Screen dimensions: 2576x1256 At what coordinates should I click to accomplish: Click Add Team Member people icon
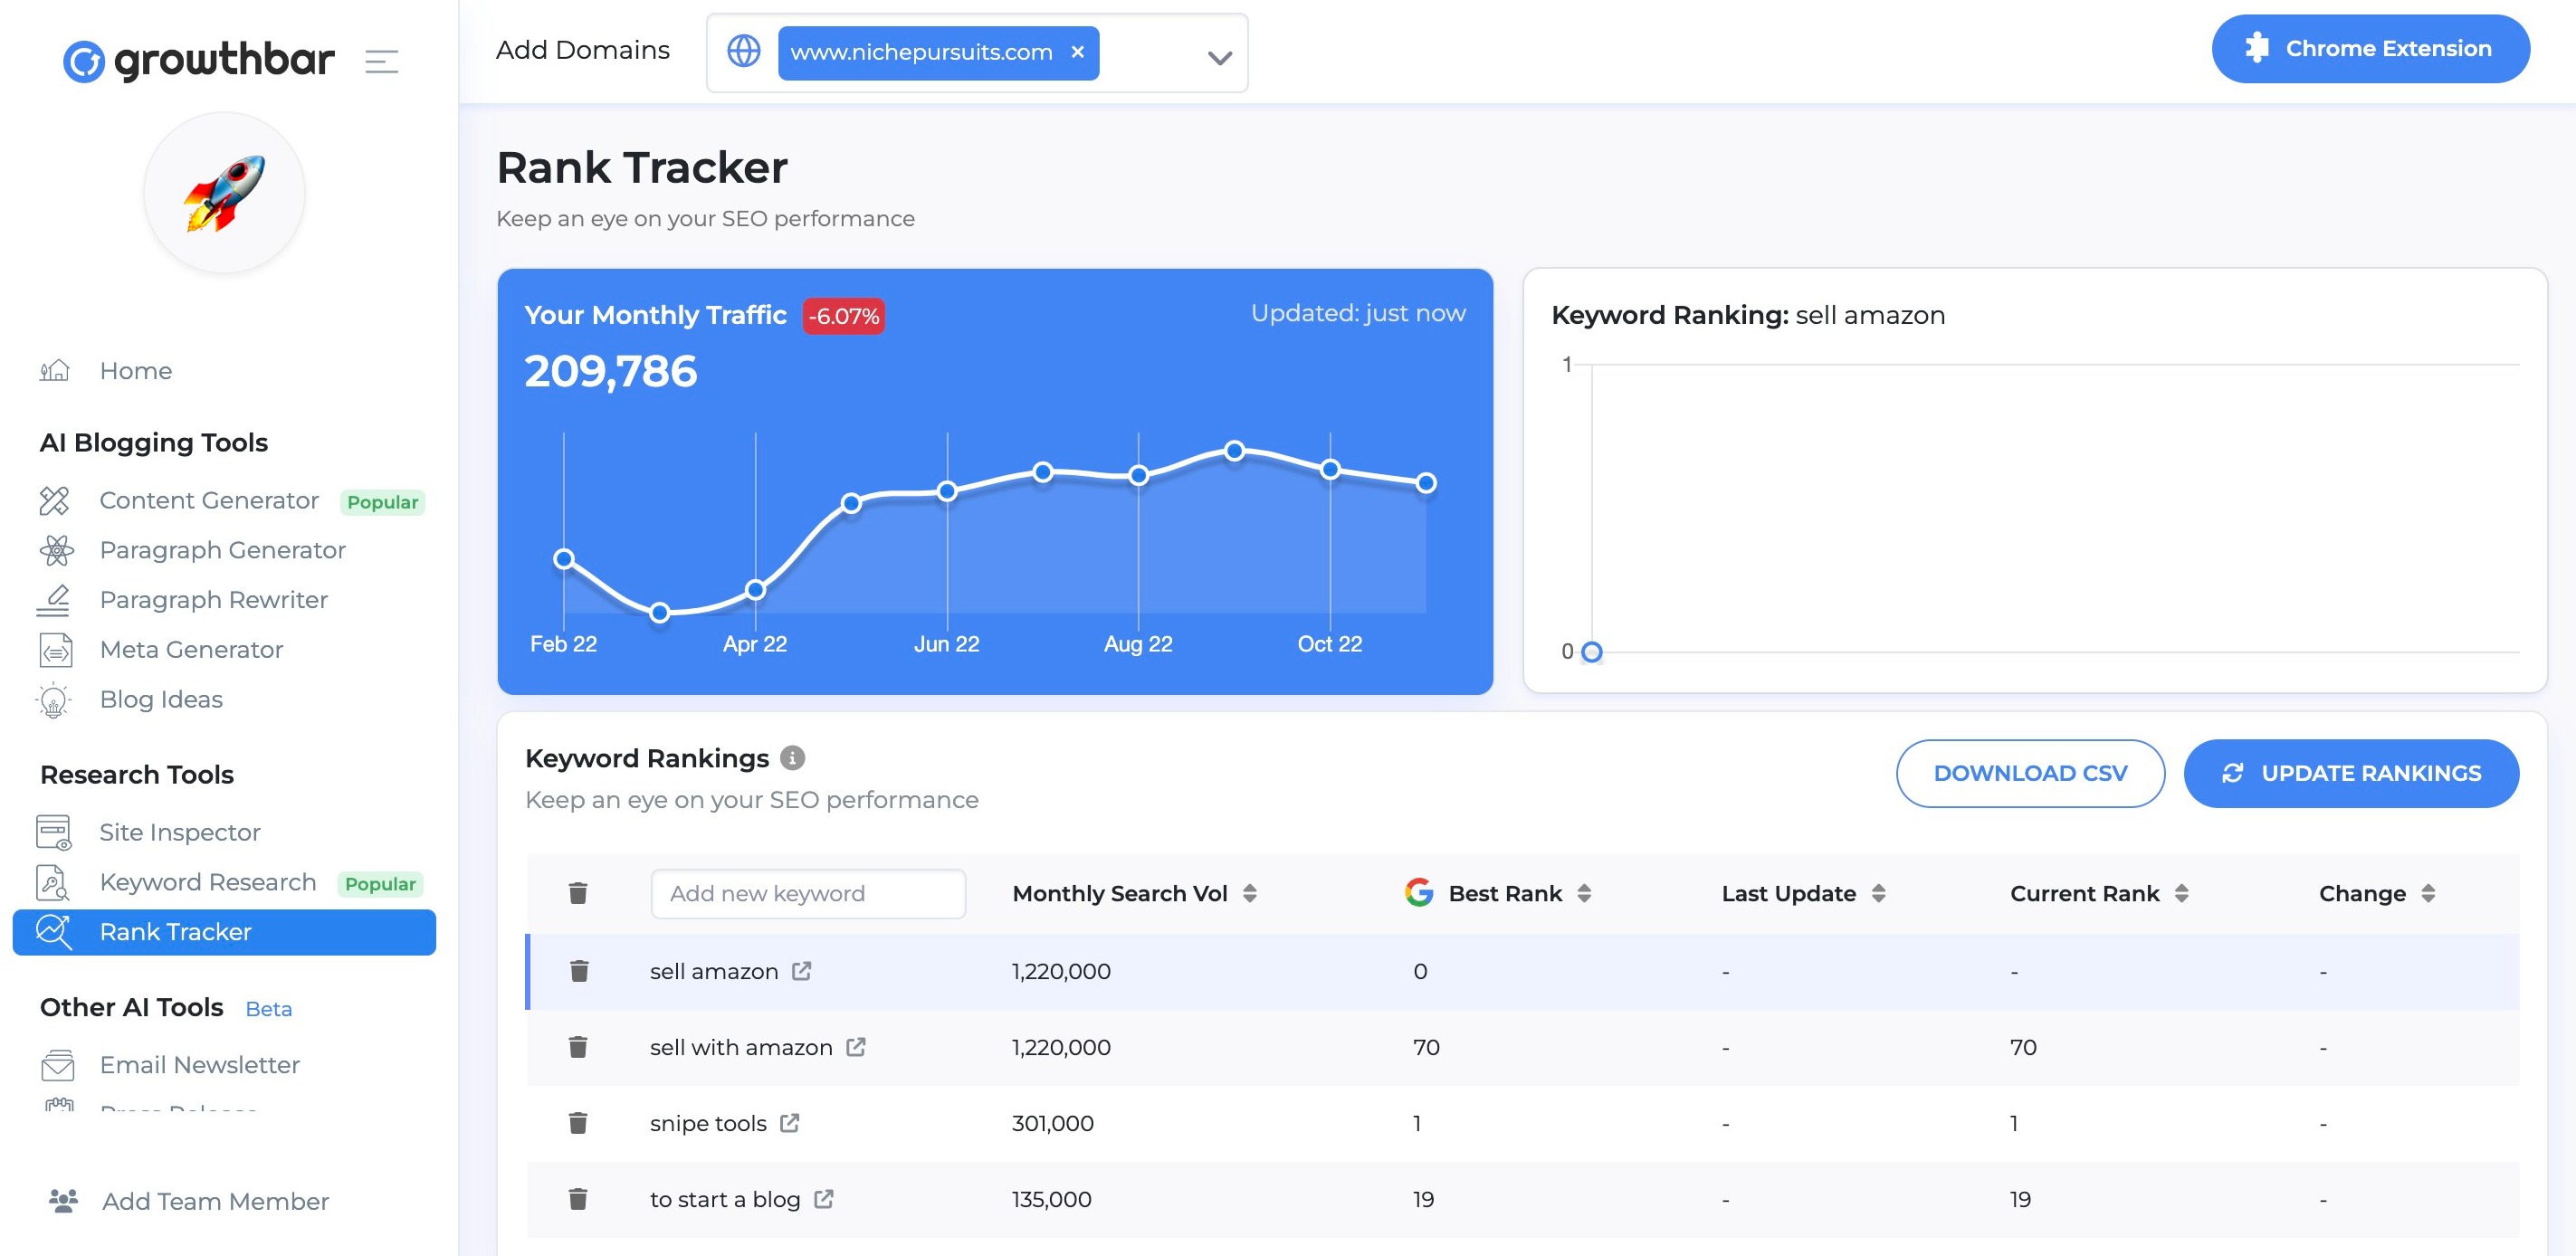63,1200
